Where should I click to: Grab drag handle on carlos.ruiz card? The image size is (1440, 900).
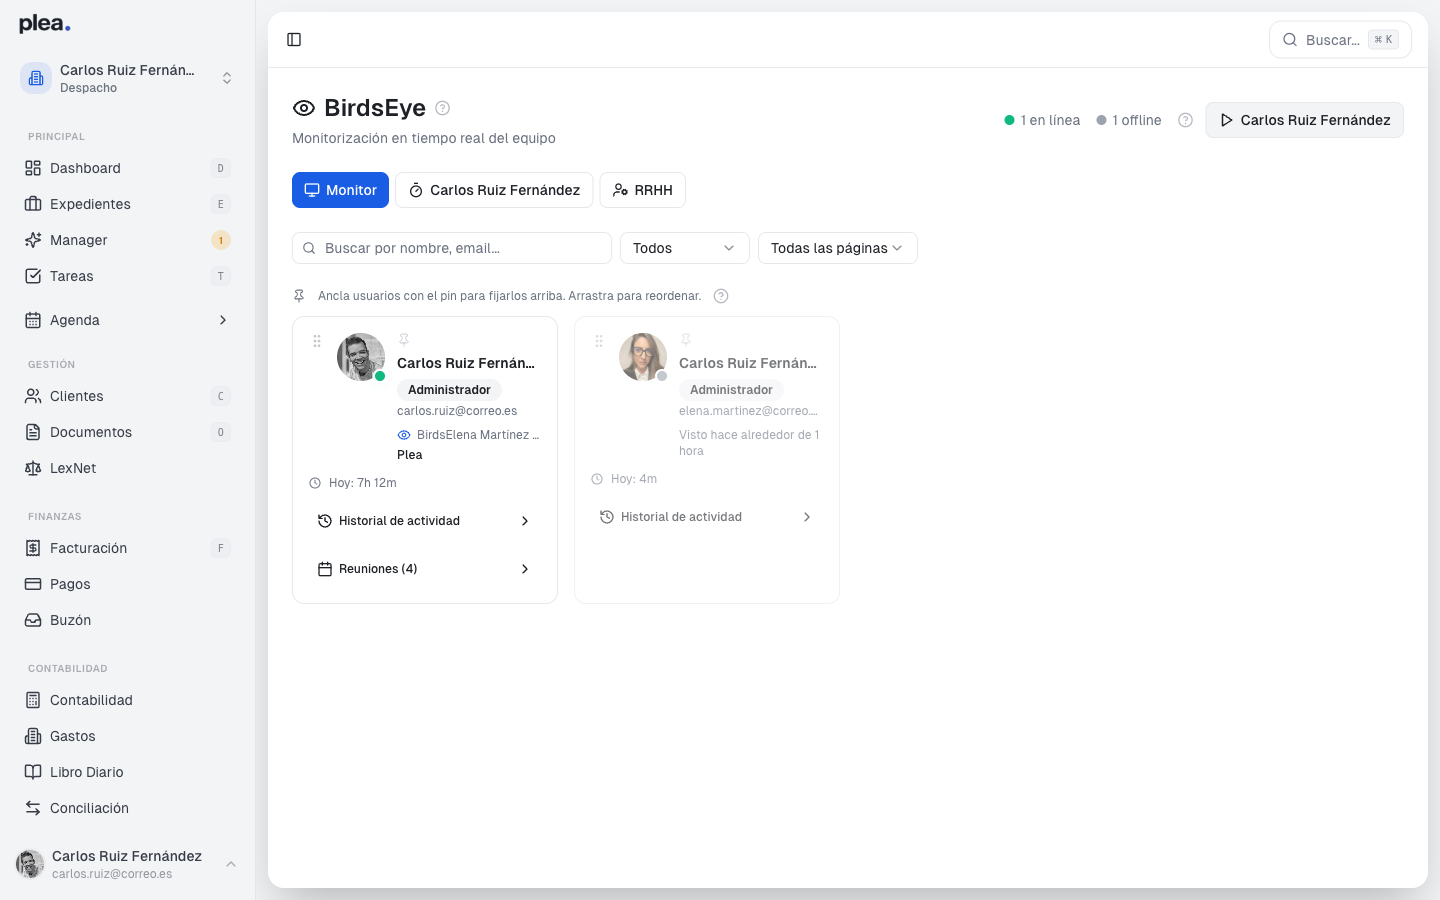(x=317, y=341)
